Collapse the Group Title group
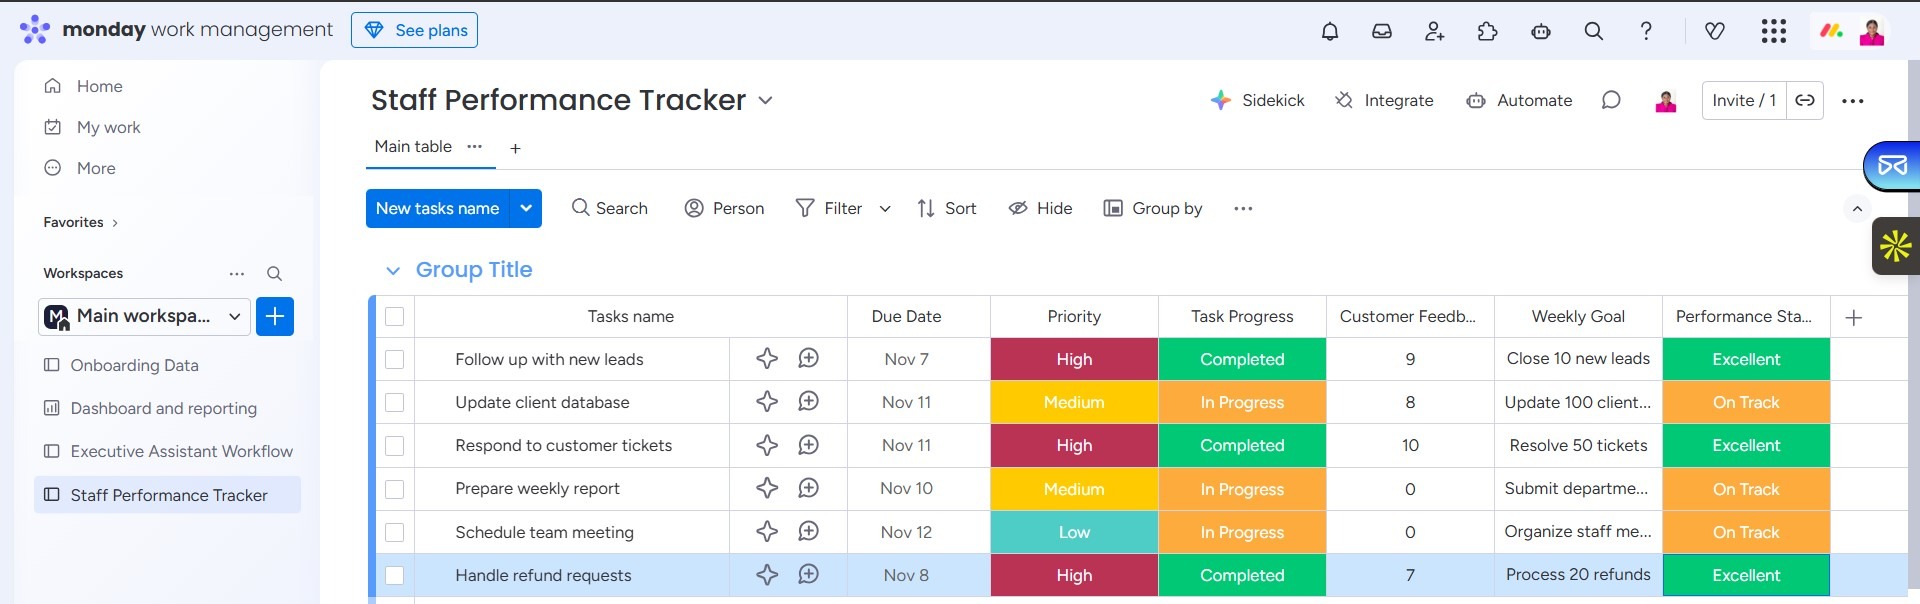This screenshot has width=1920, height=604. pyautogui.click(x=393, y=270)
